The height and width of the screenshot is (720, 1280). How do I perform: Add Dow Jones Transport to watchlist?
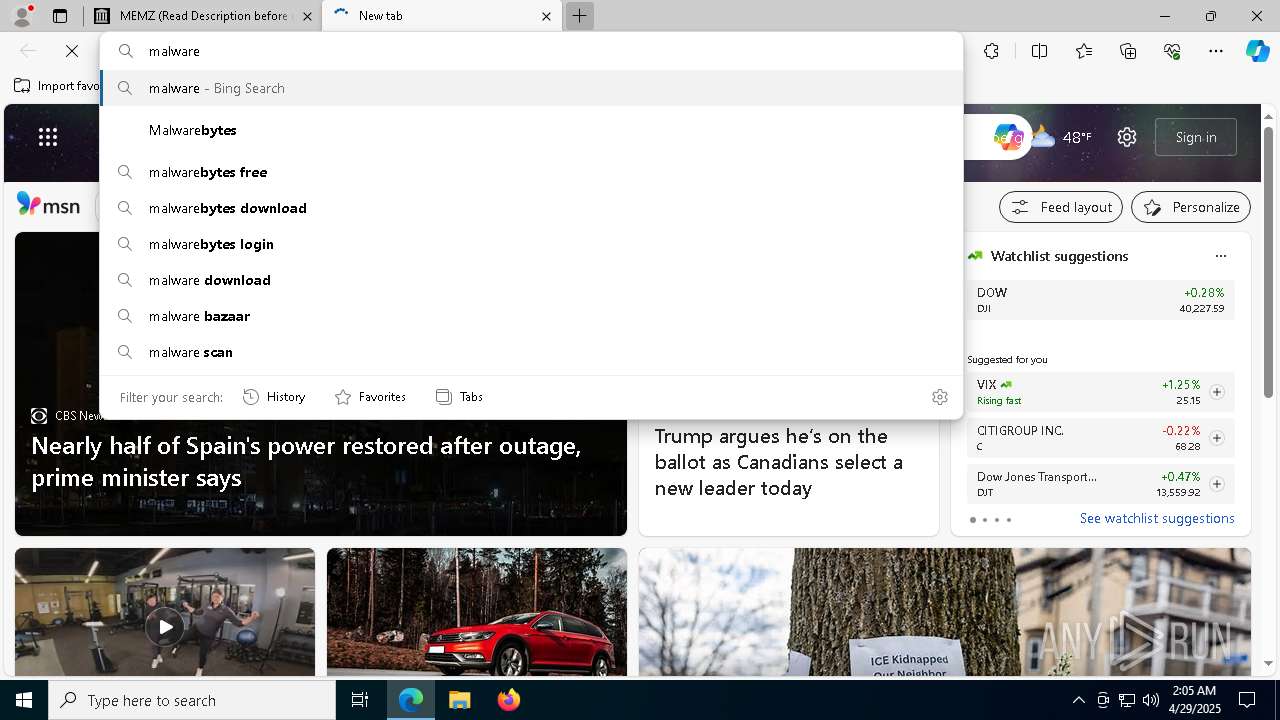pyautogui.click(x=1217, y=484)
